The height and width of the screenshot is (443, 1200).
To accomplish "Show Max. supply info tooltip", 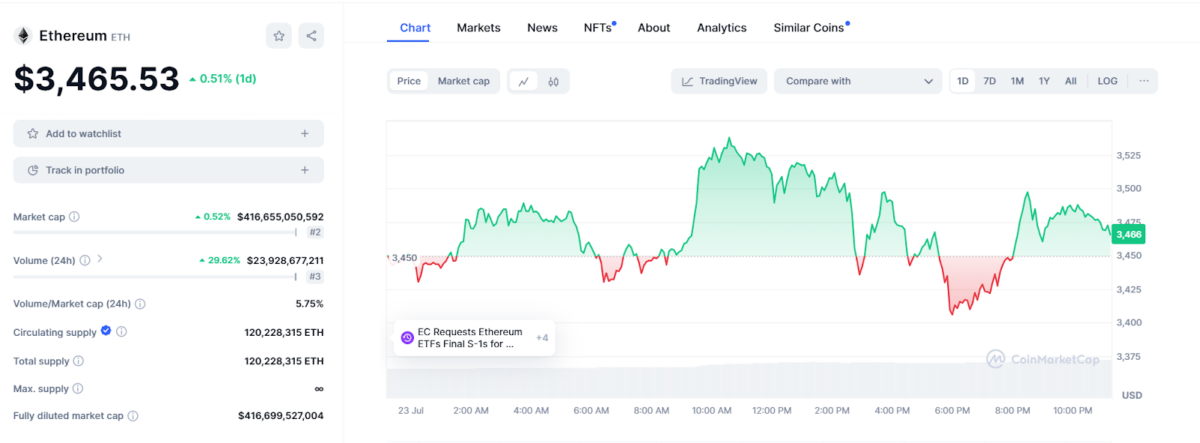I will [x=77, y=388].
